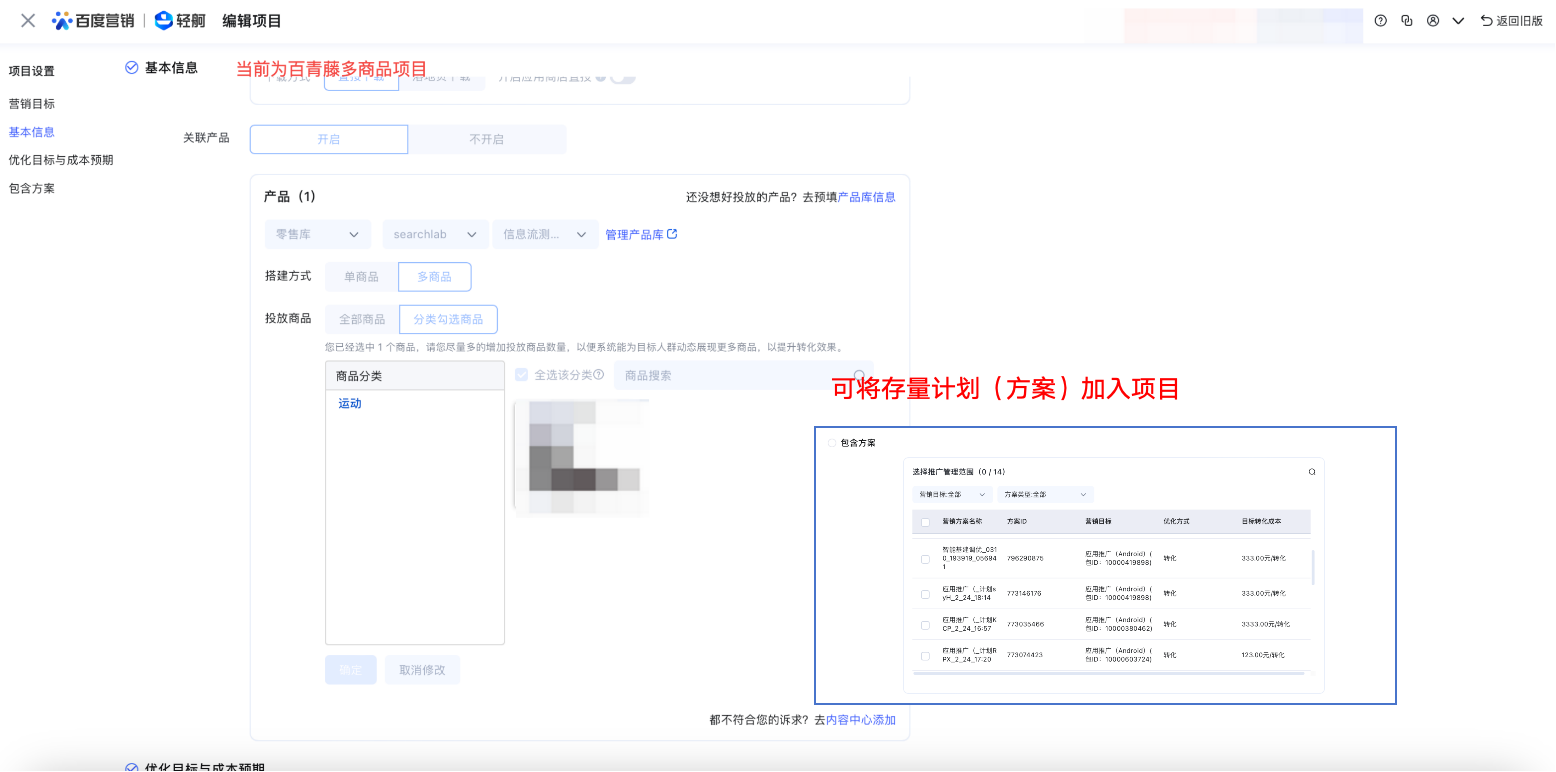Click the 返回旧版 link

pyautogui.click(x=1511, y=21)
